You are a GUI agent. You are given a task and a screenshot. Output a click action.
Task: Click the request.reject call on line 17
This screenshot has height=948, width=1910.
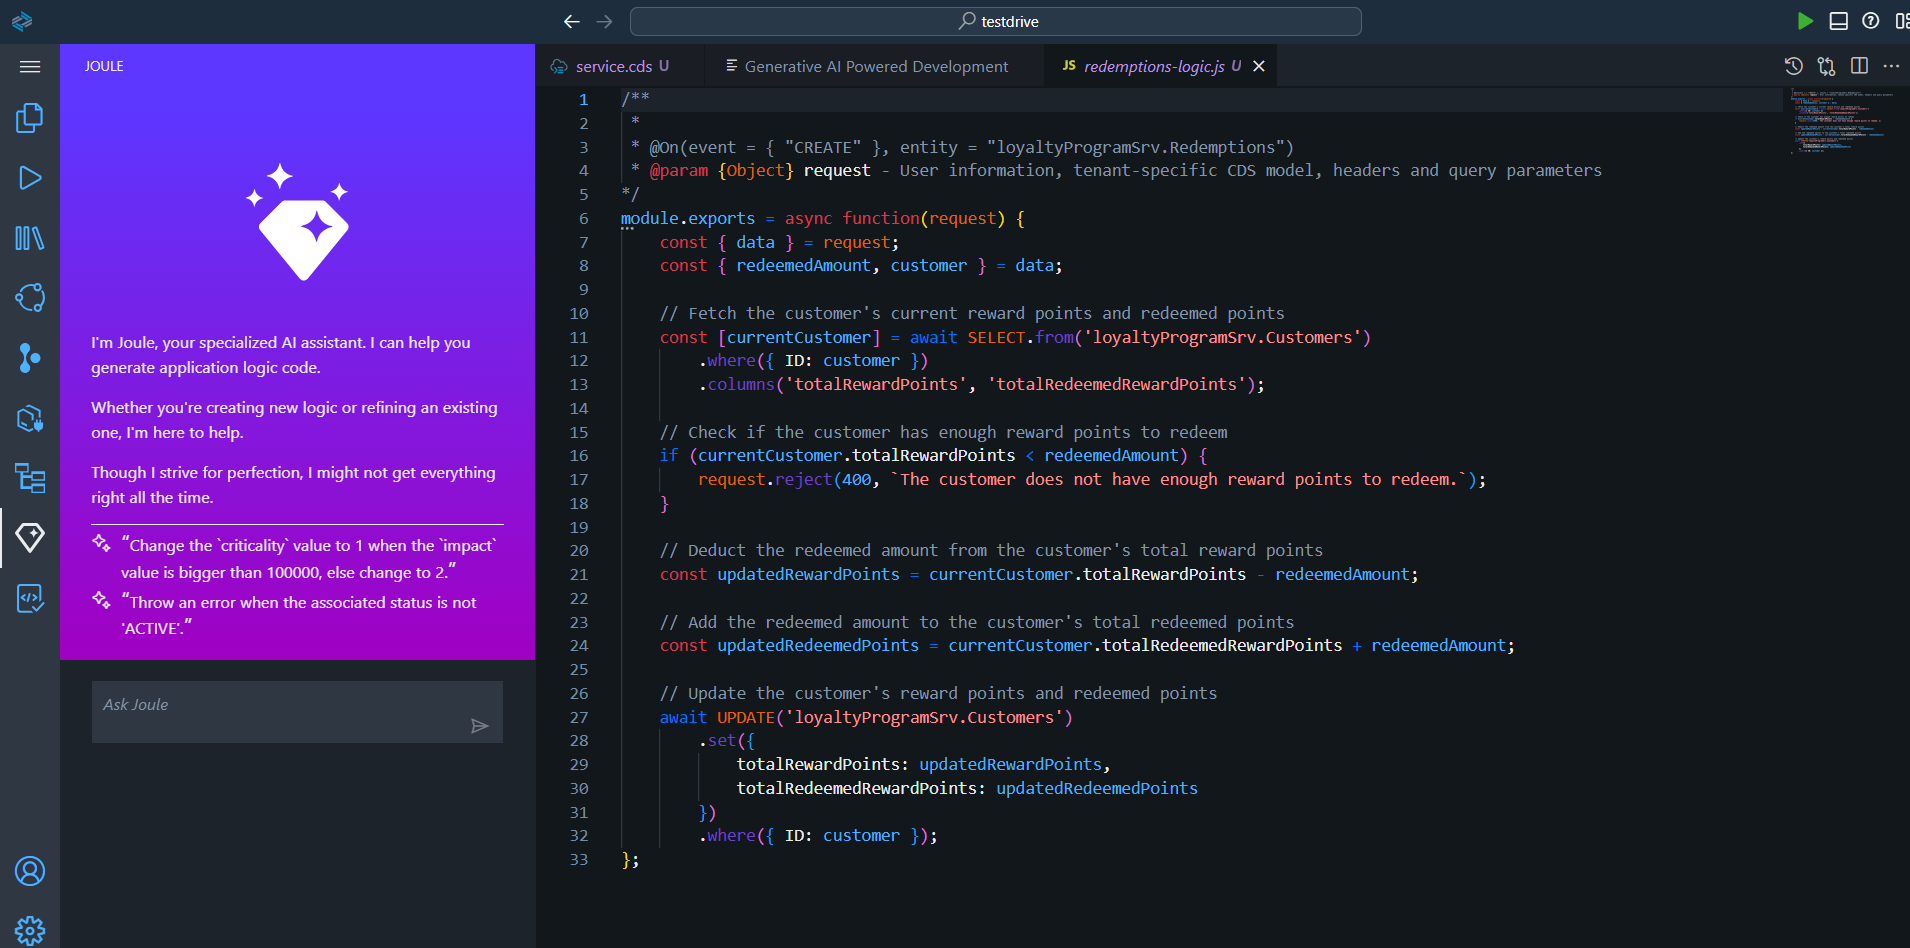coord(765,480)
